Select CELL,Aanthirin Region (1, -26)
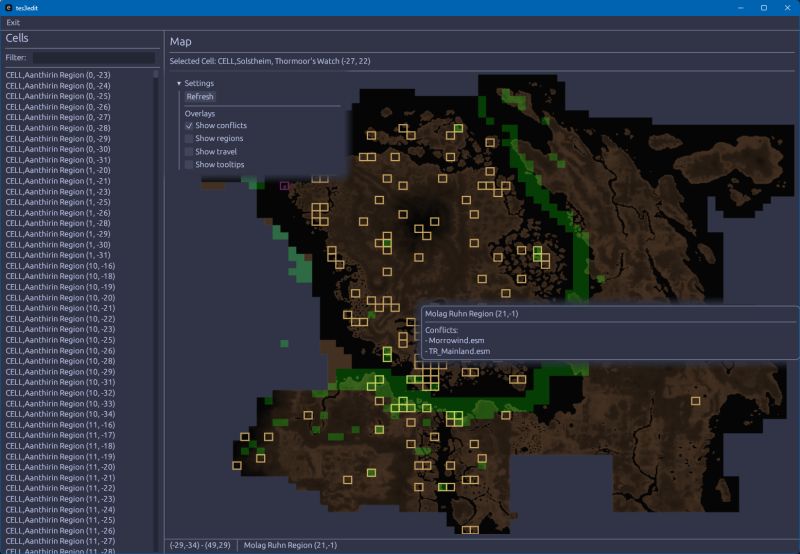This screenshot has height=554, width=800. click(x=58, y=213)
